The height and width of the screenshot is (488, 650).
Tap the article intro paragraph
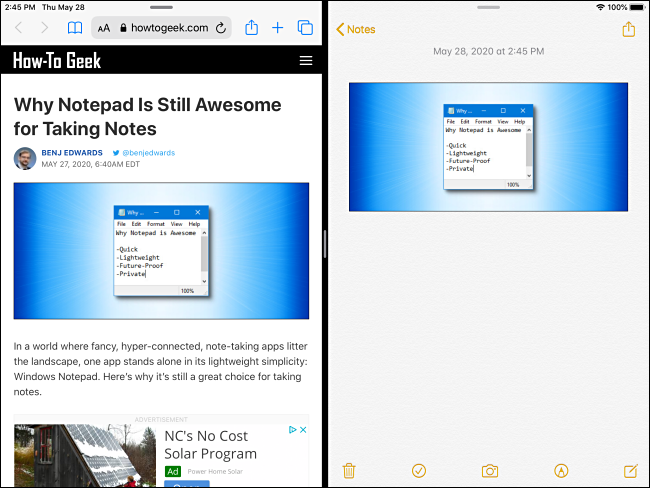[161, 369]
